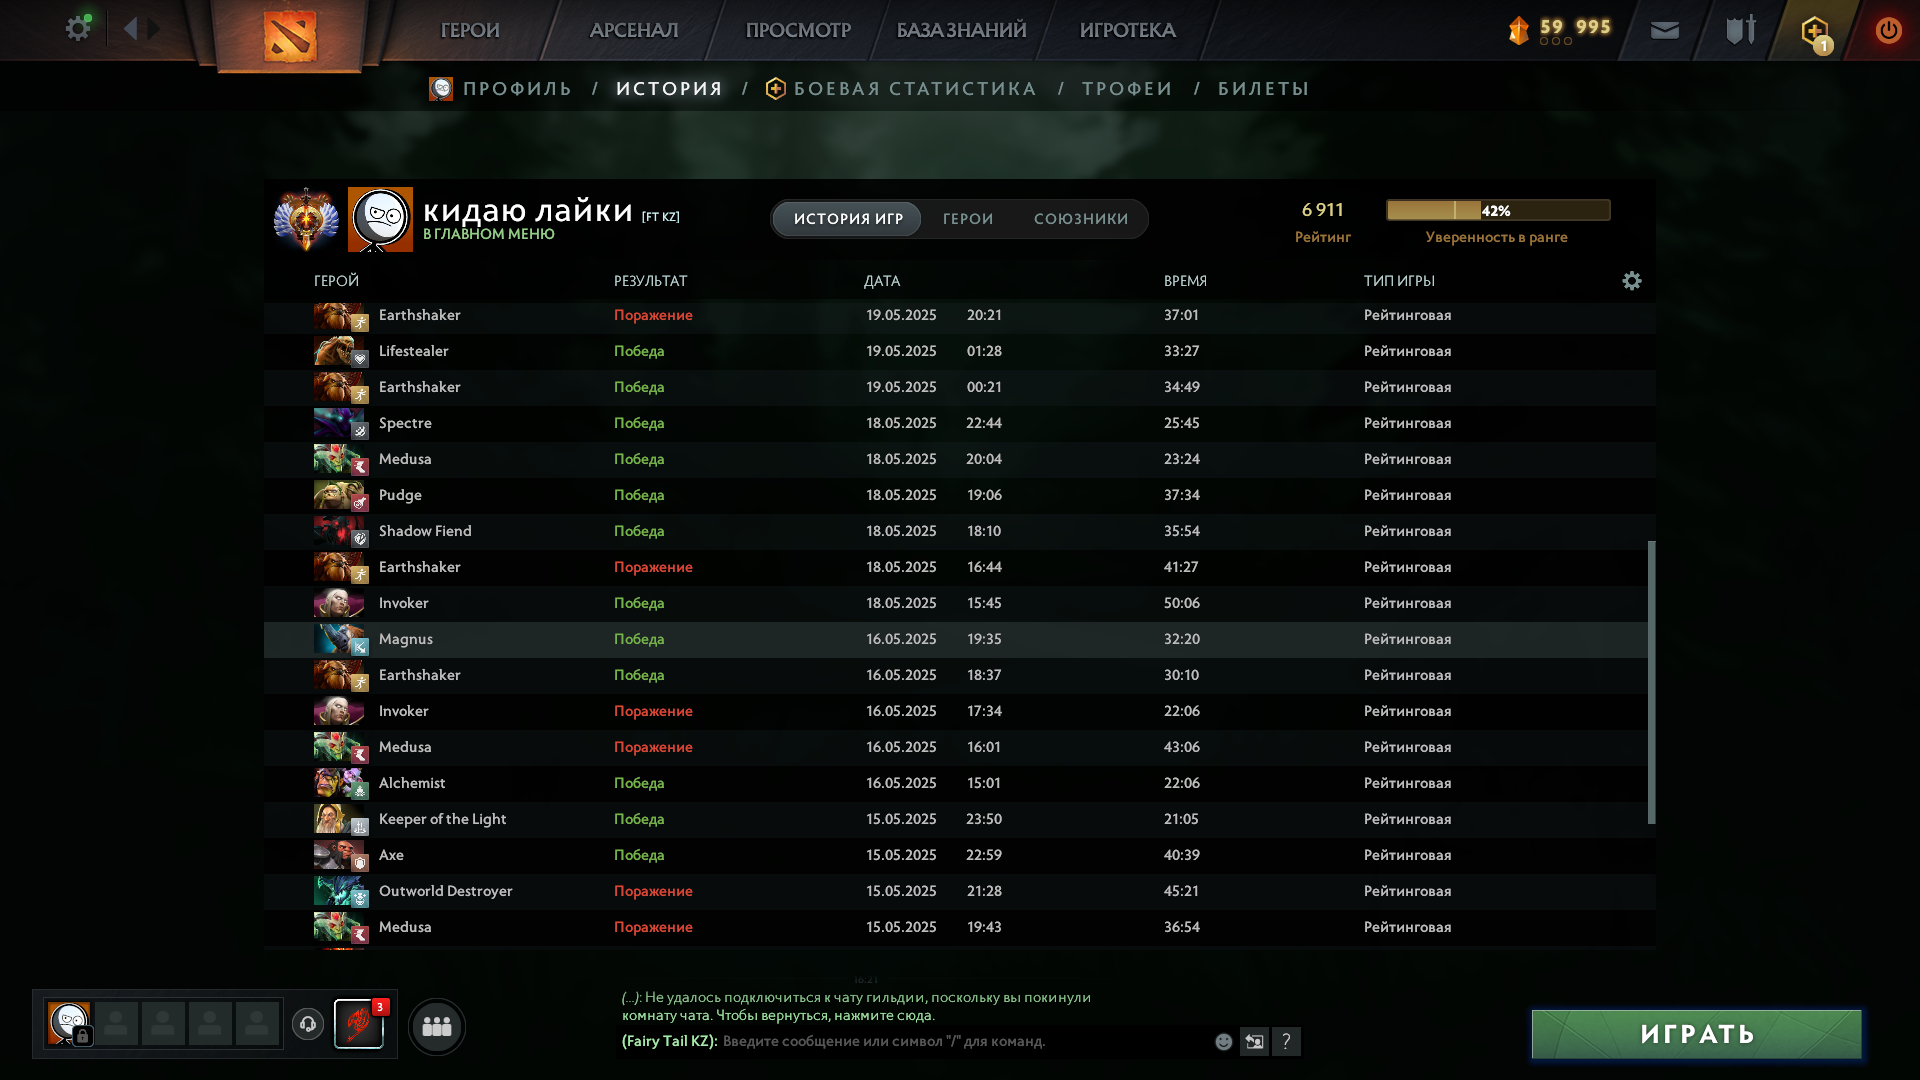This screenshot has width=1920, height=1080.
Task: Click the guild chat reconnect message link
Action: [856, 1006]
